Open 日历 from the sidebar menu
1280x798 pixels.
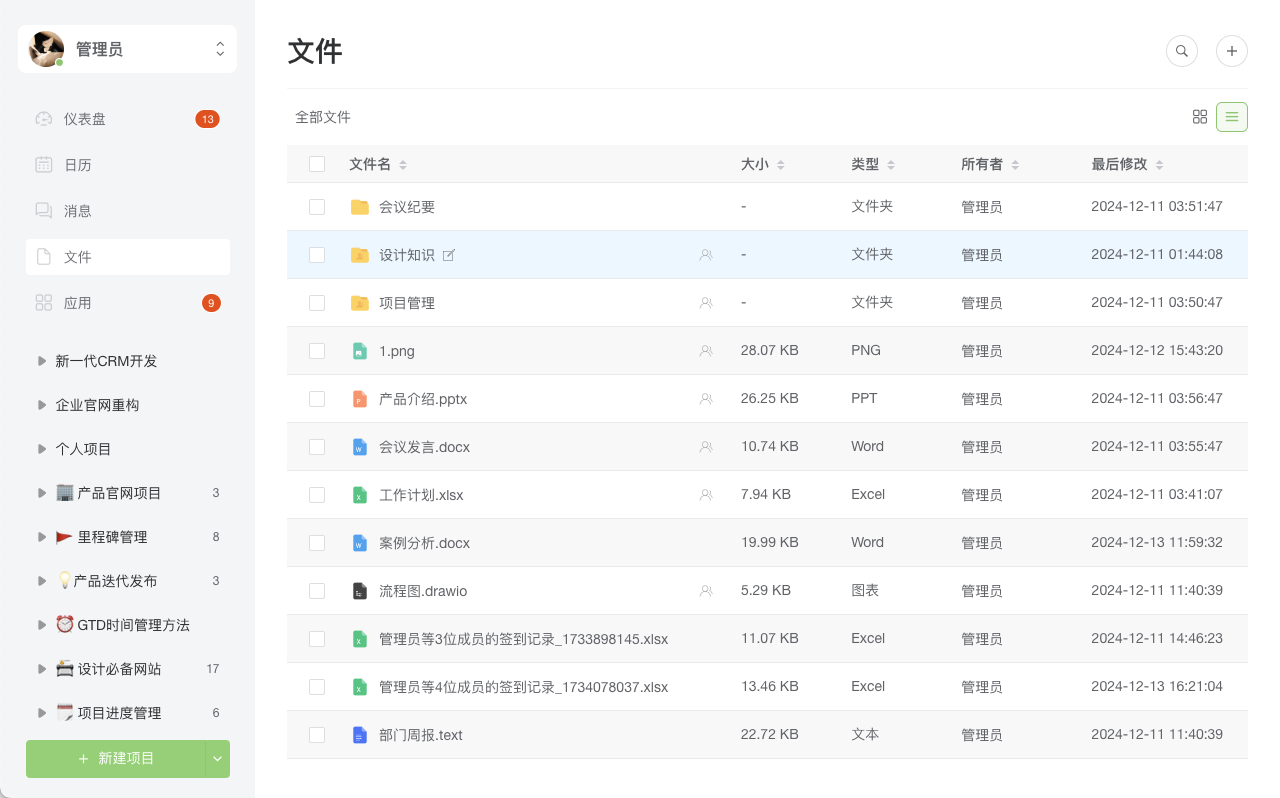pos(128,165)
